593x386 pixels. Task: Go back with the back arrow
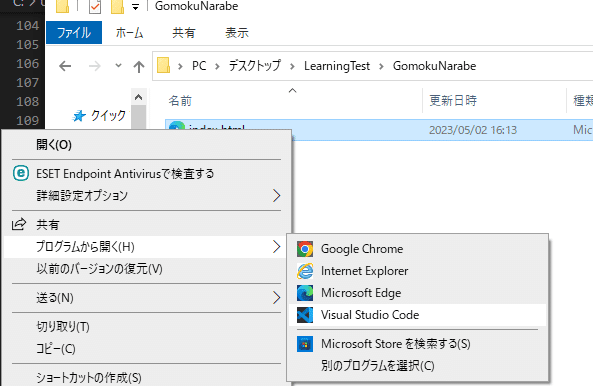tap(65, 67)
